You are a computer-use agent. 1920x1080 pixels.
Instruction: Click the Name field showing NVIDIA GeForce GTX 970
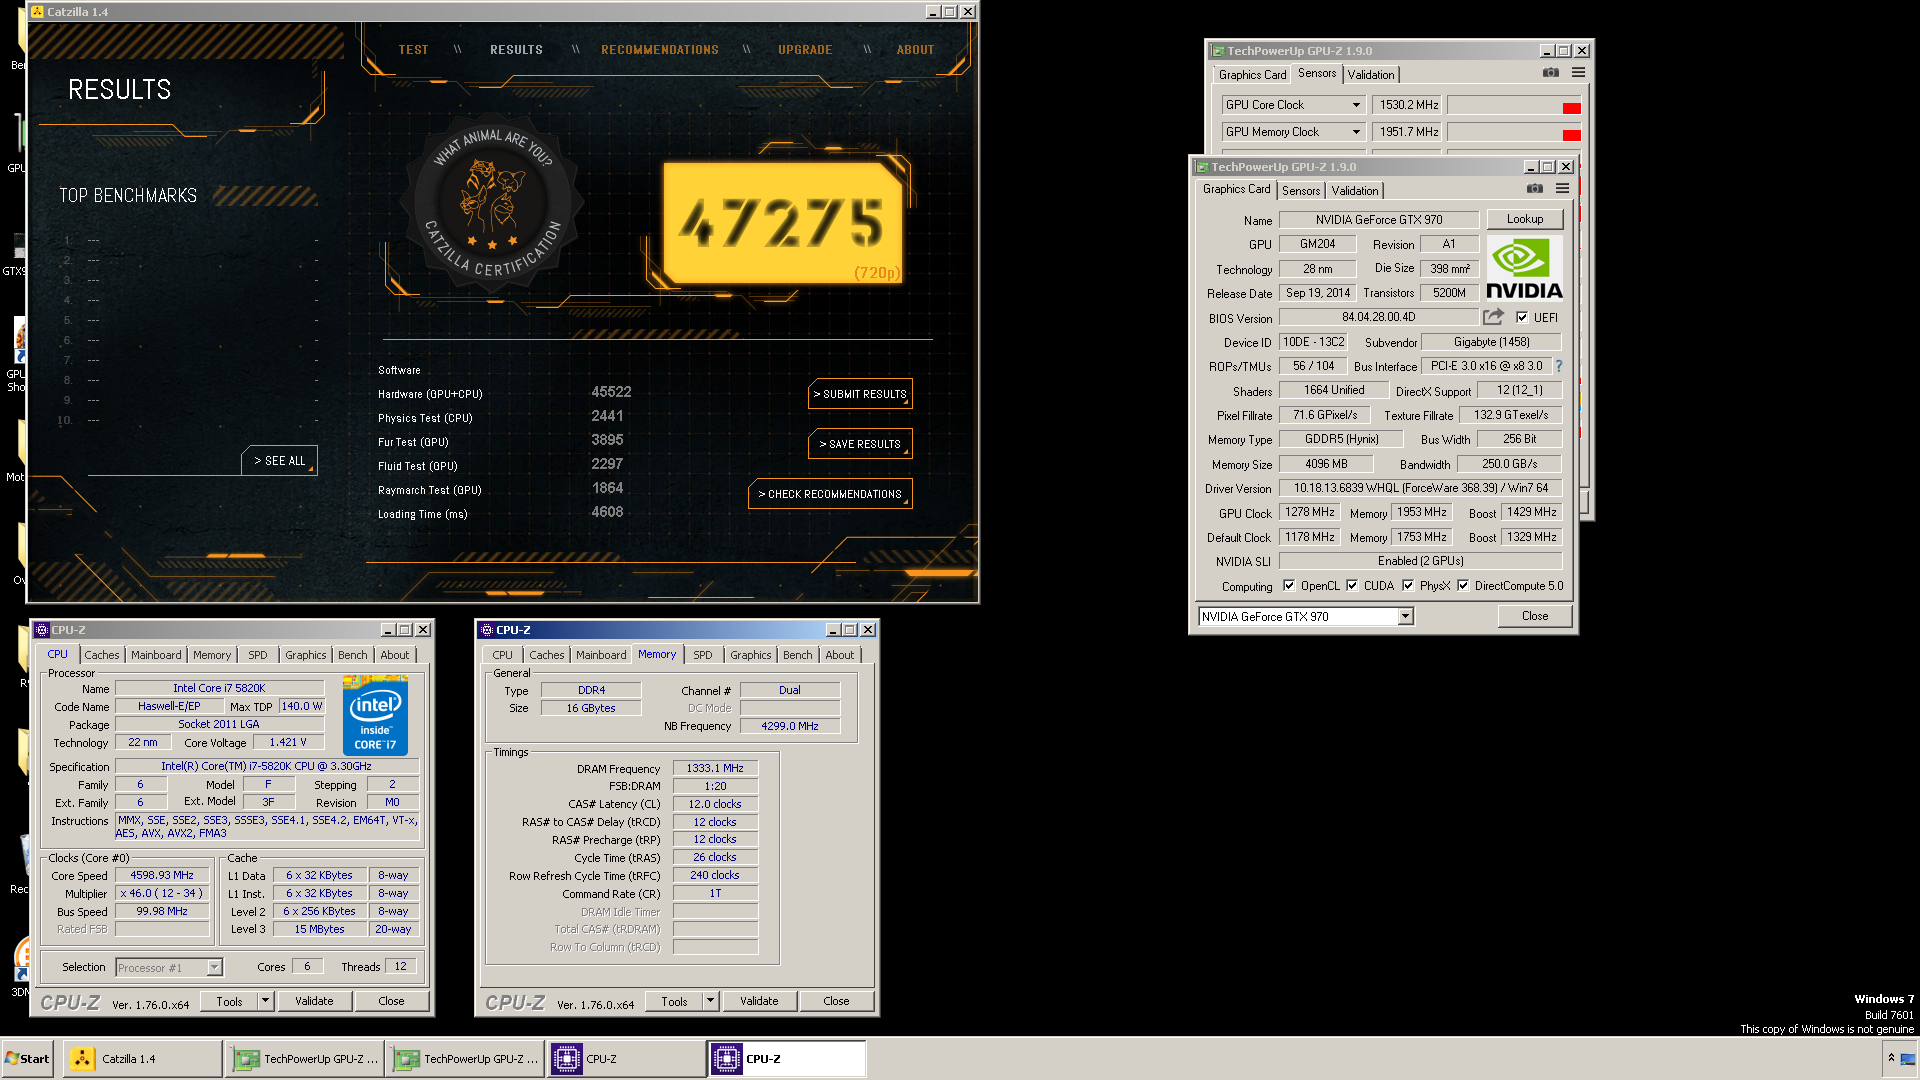(x=1378, y=220)
